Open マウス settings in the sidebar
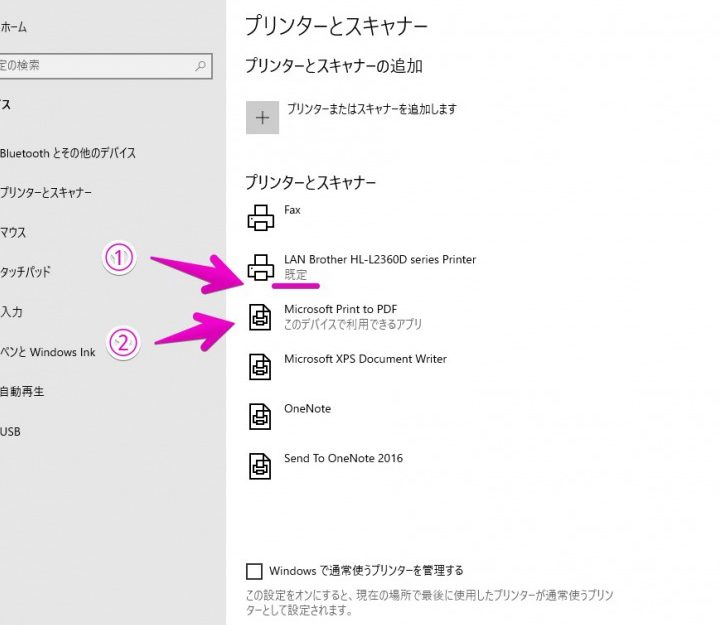720x625 pixels. pyautogui.click(x=13, y=232)
